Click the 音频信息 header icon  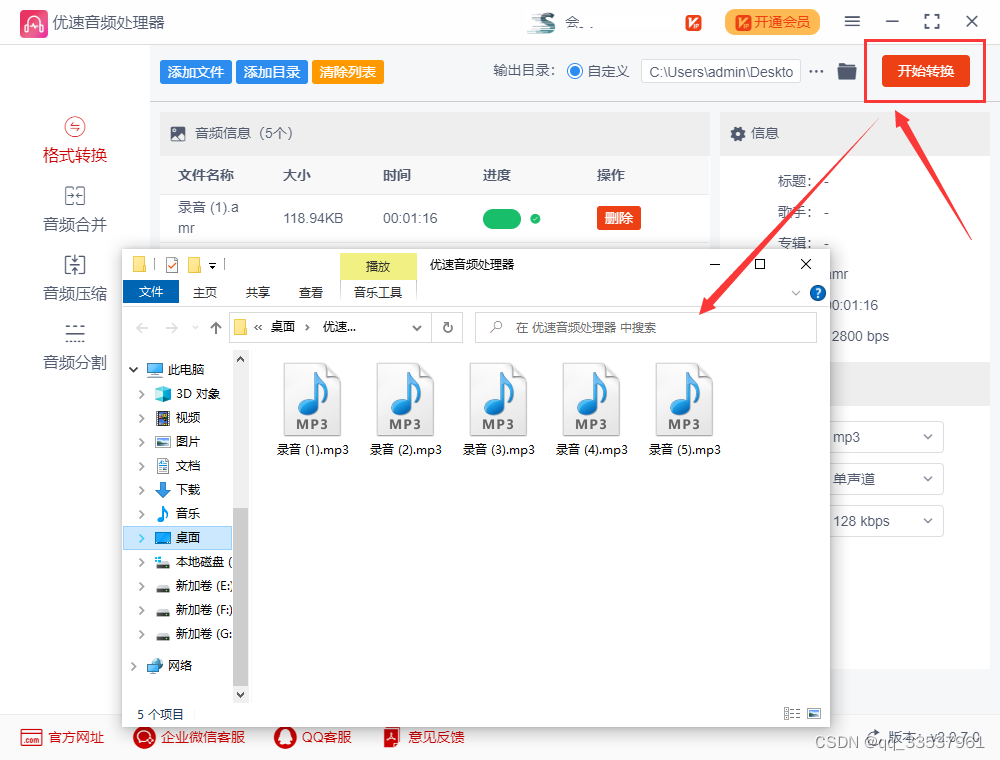tap(178, 134)
